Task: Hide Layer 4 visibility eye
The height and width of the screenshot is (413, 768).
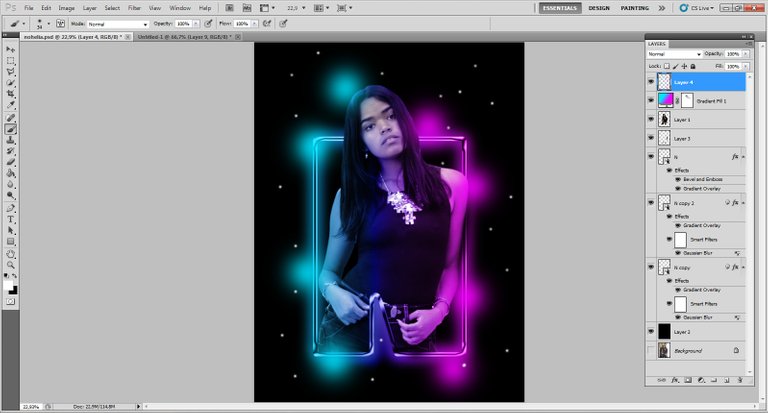Action: pos(651,82)
